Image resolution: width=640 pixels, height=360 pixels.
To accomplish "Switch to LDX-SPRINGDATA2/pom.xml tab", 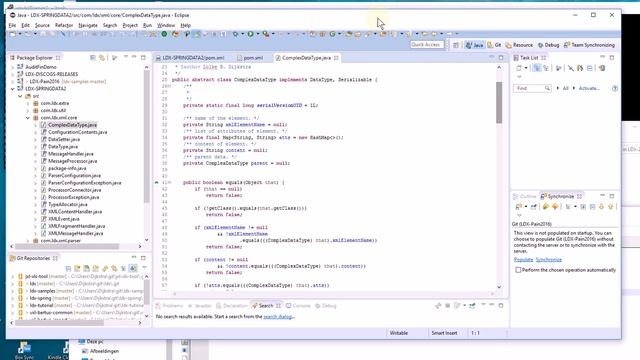I will [x=190, y=58].
